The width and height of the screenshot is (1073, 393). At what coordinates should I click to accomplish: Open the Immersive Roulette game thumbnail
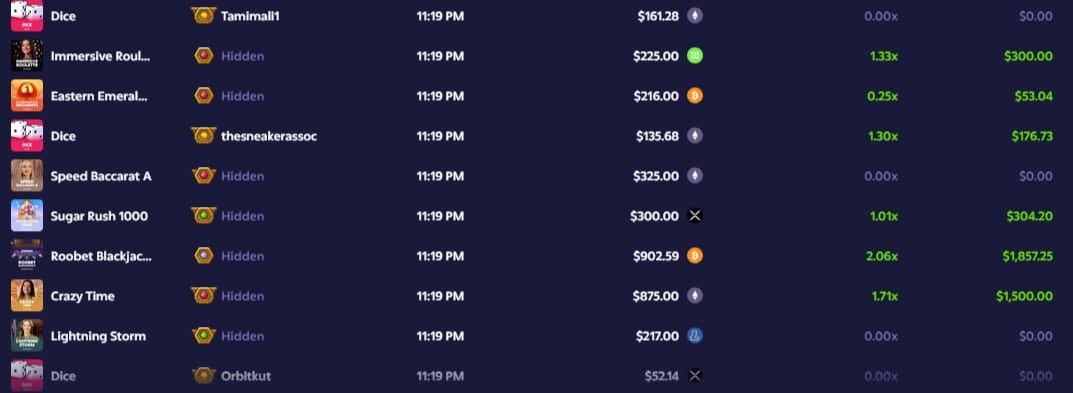pyautogui.click(x=27, y=55)
